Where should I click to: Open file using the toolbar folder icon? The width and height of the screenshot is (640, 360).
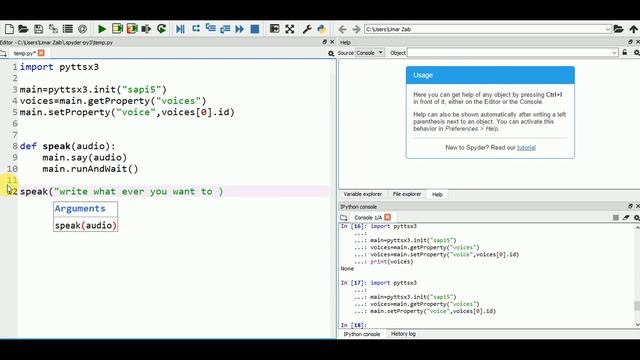point(23,29)
